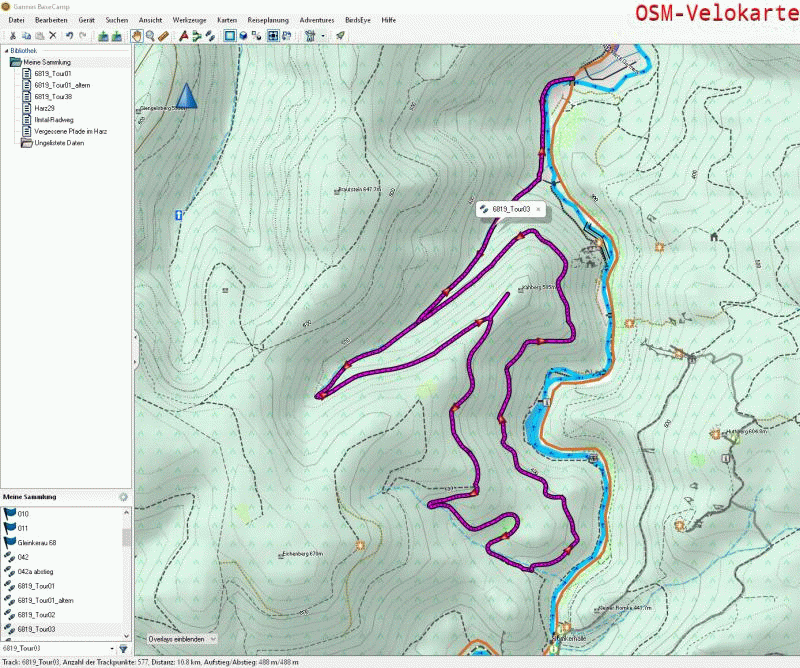Open the Werkzeuge menu
This screenshot has height=668, width=800.
click(189, 20)
